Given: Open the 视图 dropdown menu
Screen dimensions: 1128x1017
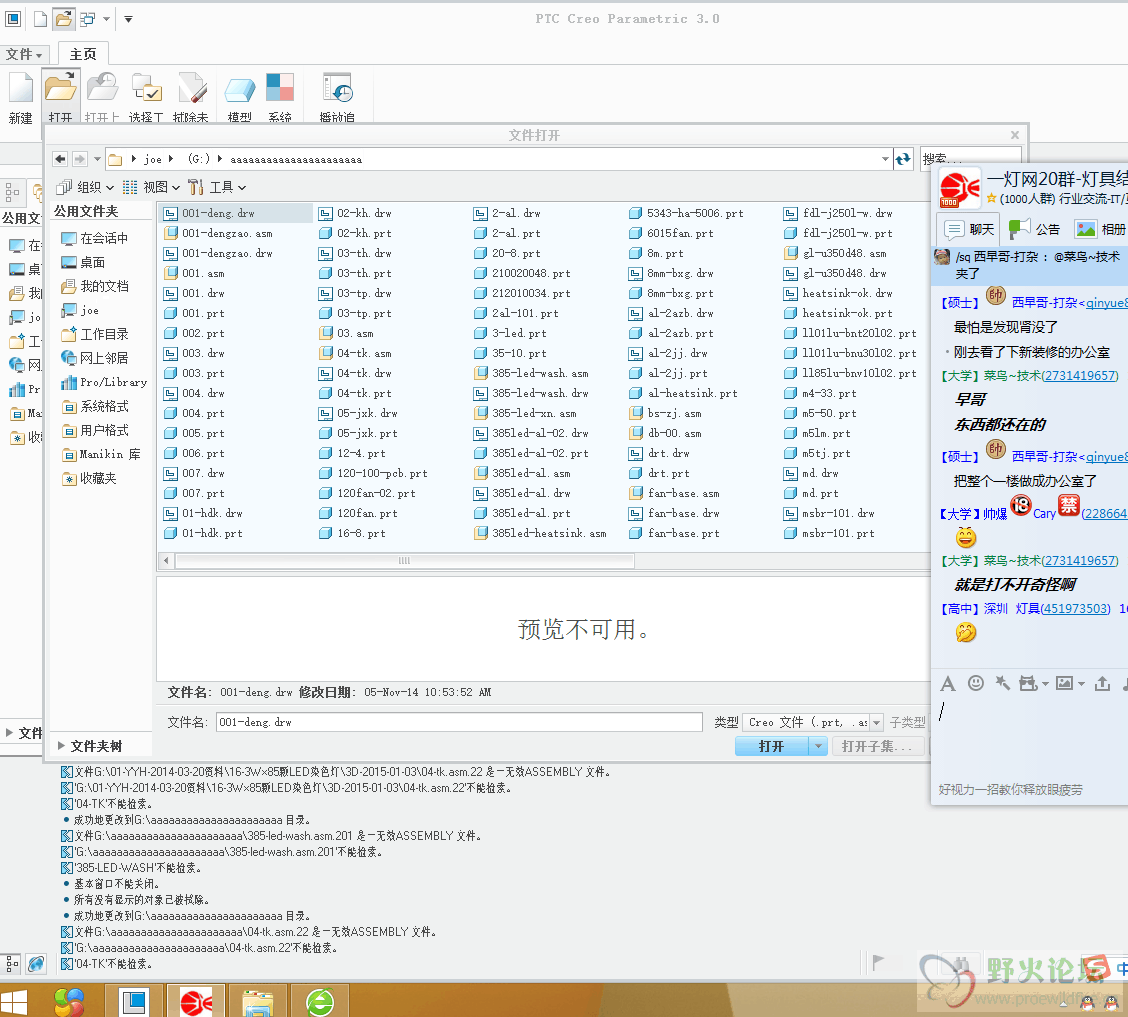Looking at the screenshot, I should tap(151, 187).
